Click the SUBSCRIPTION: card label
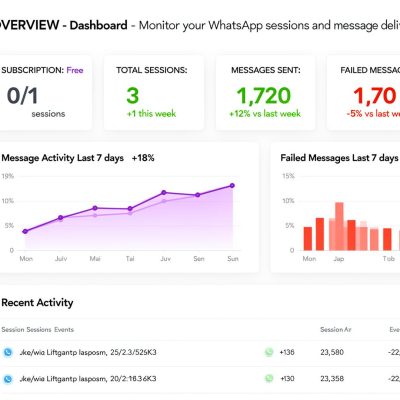Screen dimensions: 400x400 point(33,70)
